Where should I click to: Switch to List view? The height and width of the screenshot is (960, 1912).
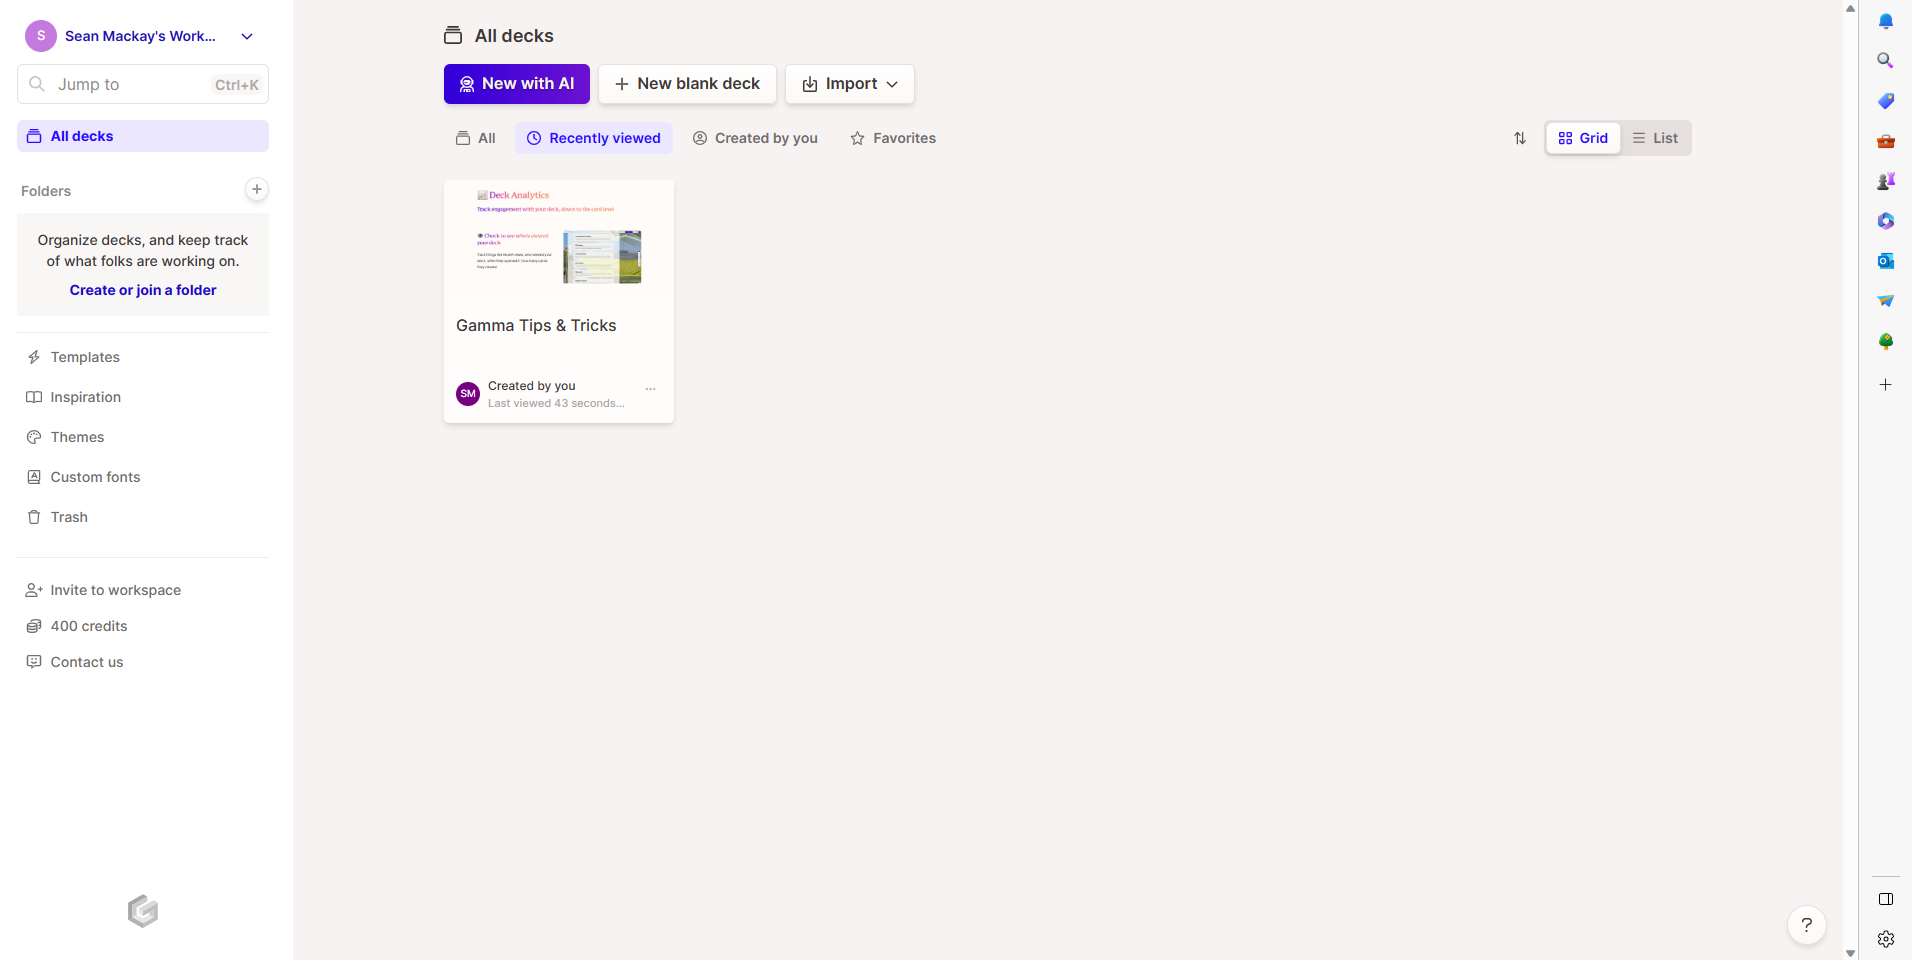(1655, 138)
